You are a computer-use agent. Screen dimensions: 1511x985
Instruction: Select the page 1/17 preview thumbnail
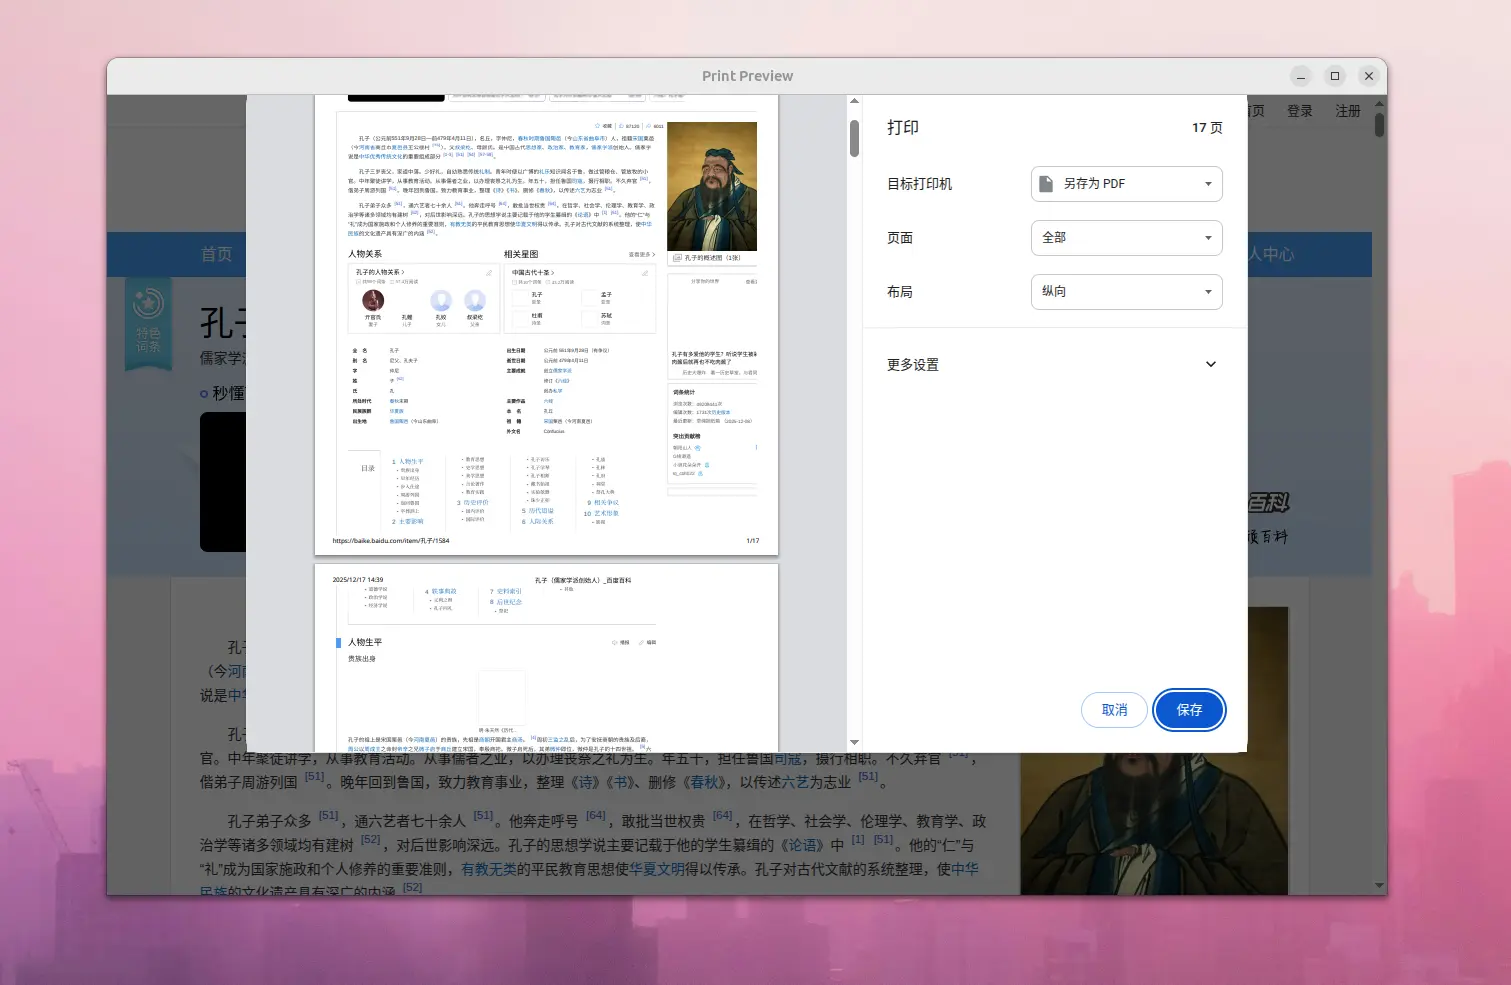(546, 325)
